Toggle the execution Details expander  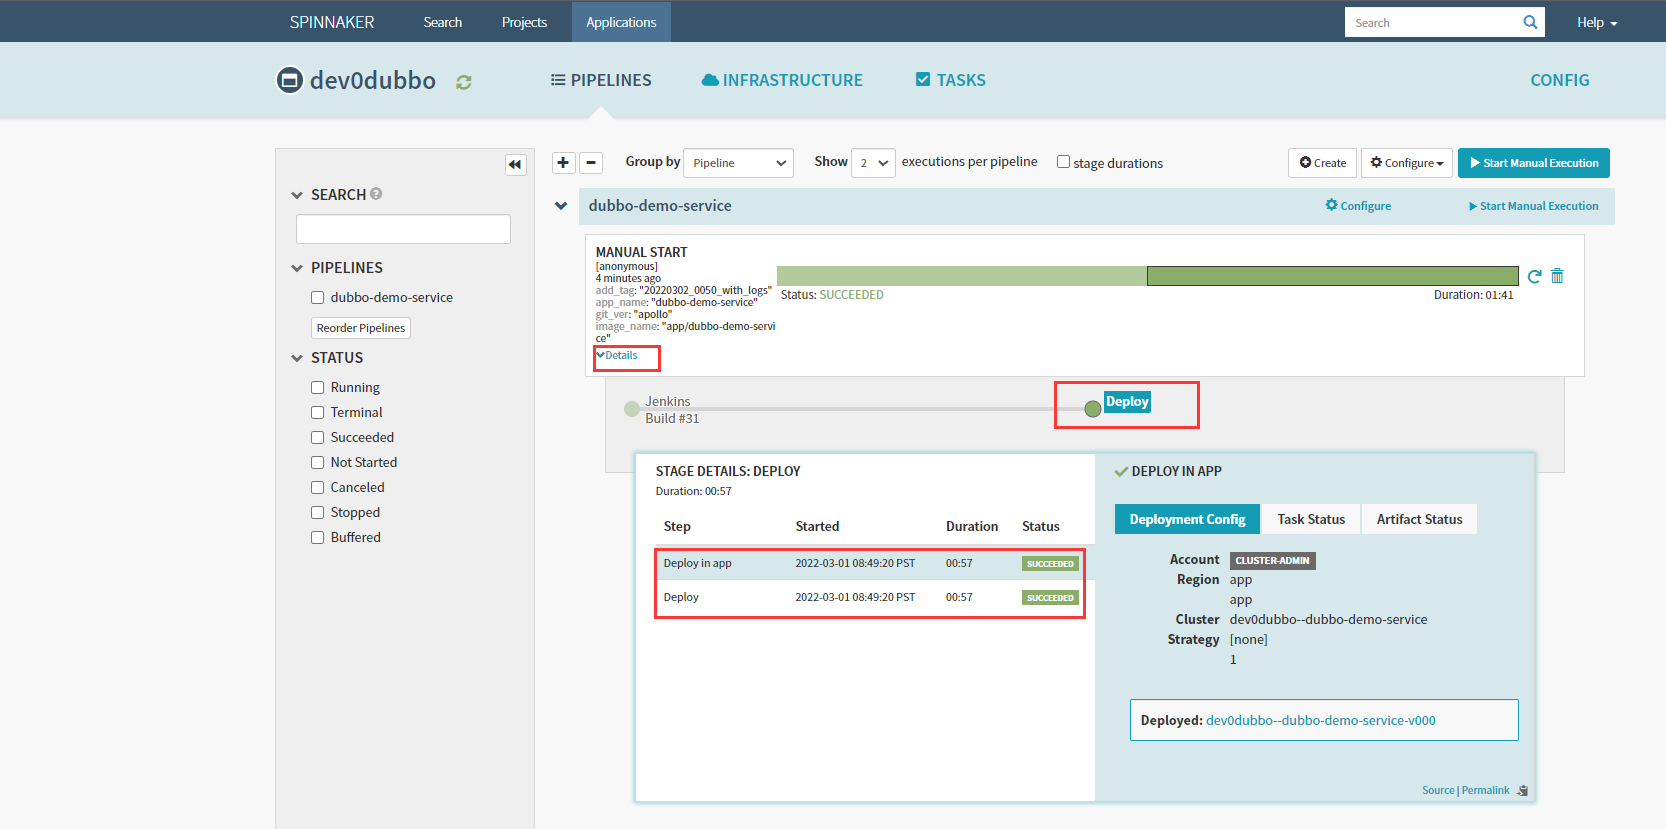coord(617,355)
